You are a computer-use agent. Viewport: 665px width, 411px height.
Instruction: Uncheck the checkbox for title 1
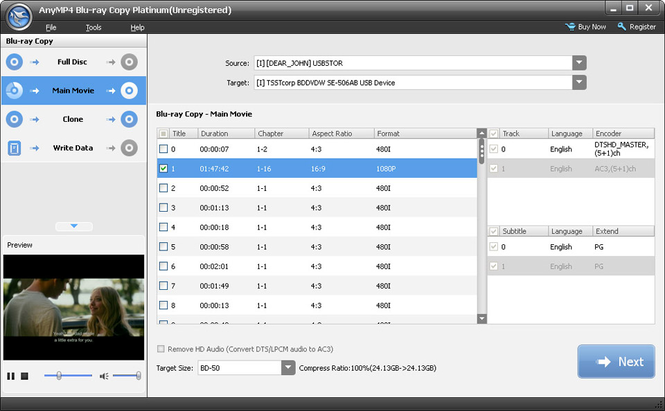coord(163,168)
